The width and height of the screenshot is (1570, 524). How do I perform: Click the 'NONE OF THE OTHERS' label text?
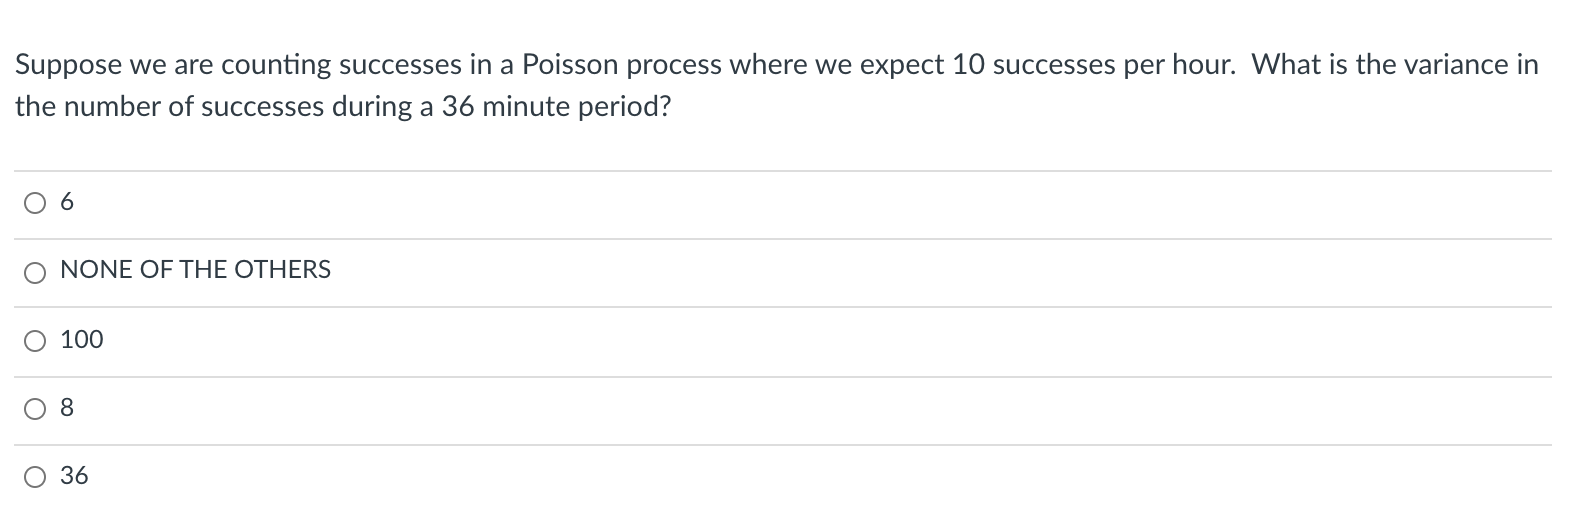(195, 270)
